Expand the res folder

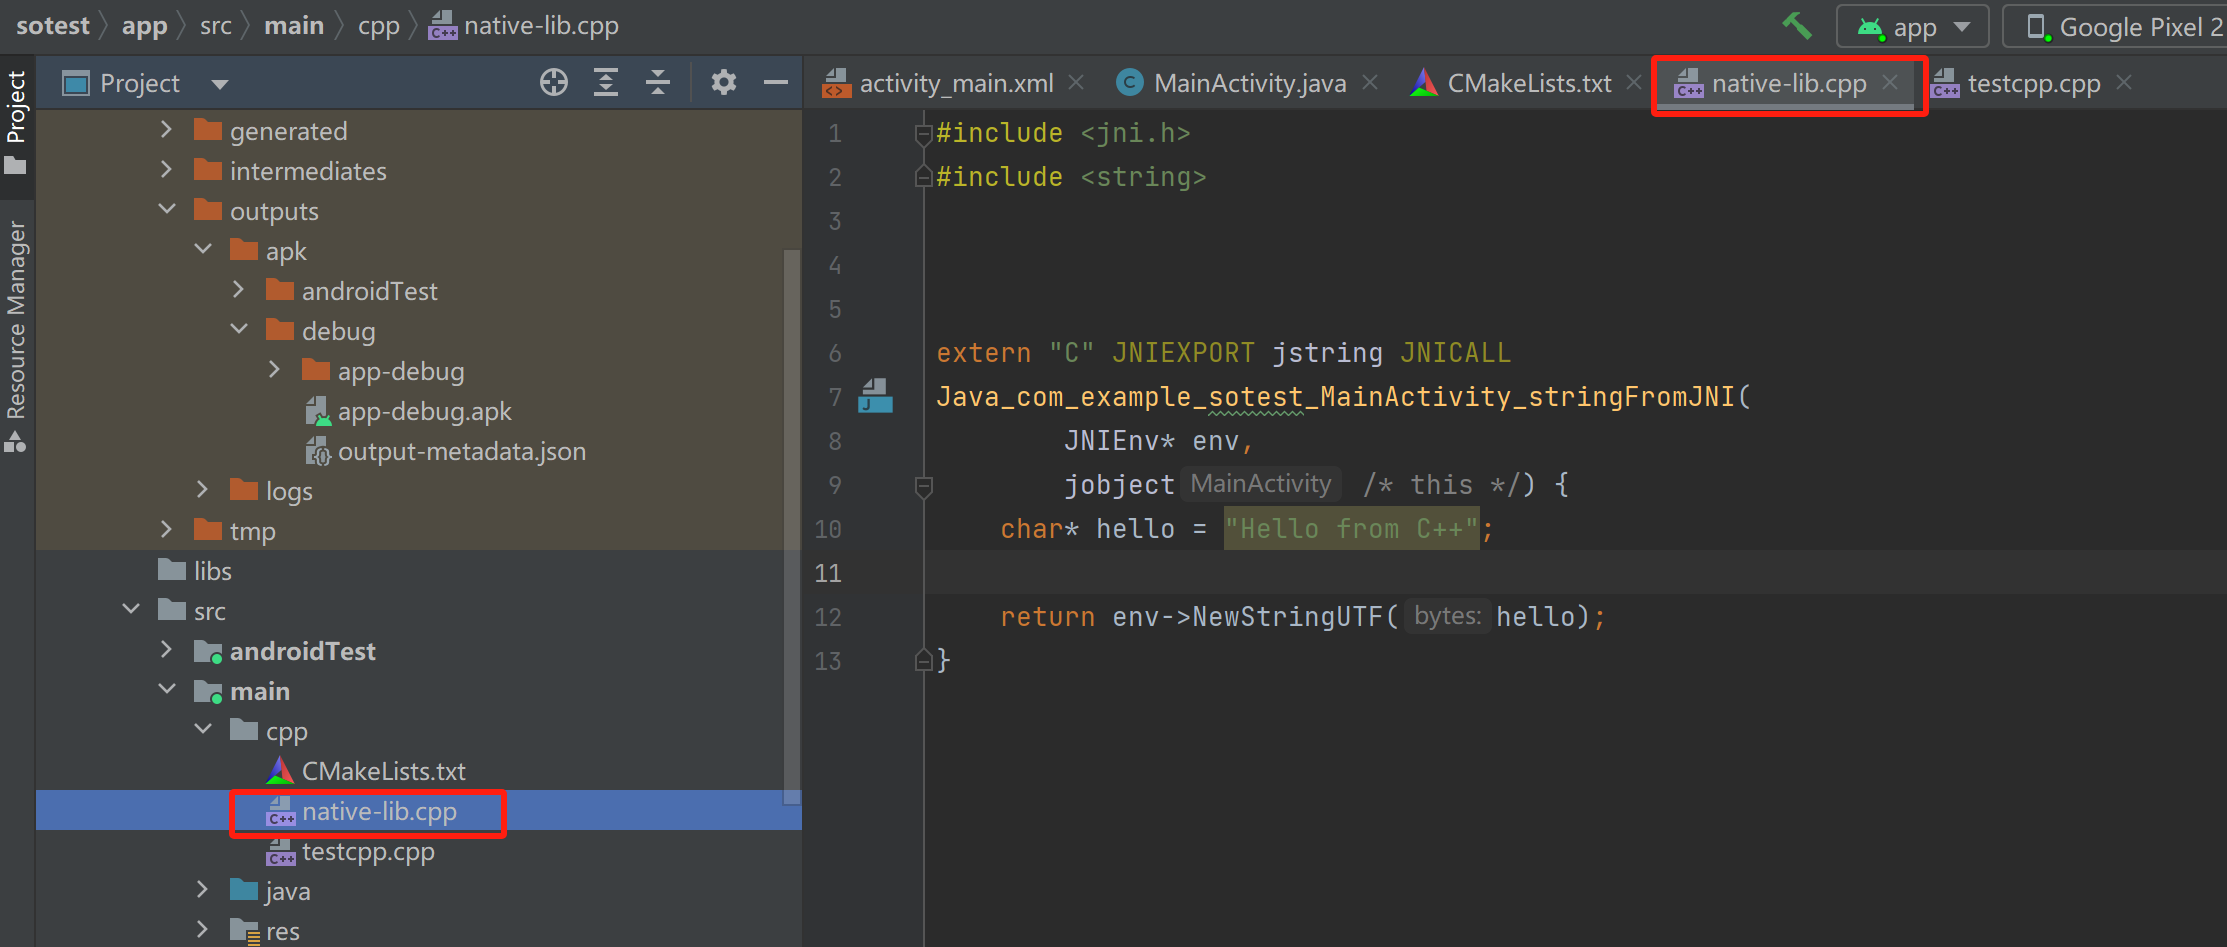click(x=203, y=930)
